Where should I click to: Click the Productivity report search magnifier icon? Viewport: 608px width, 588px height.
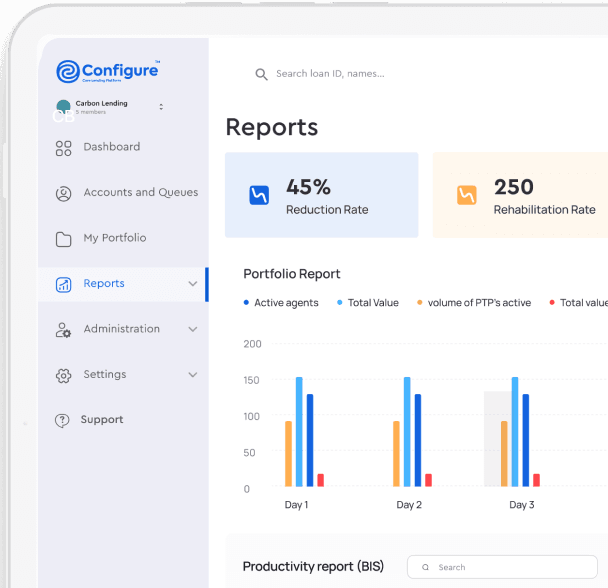point(425,567)
